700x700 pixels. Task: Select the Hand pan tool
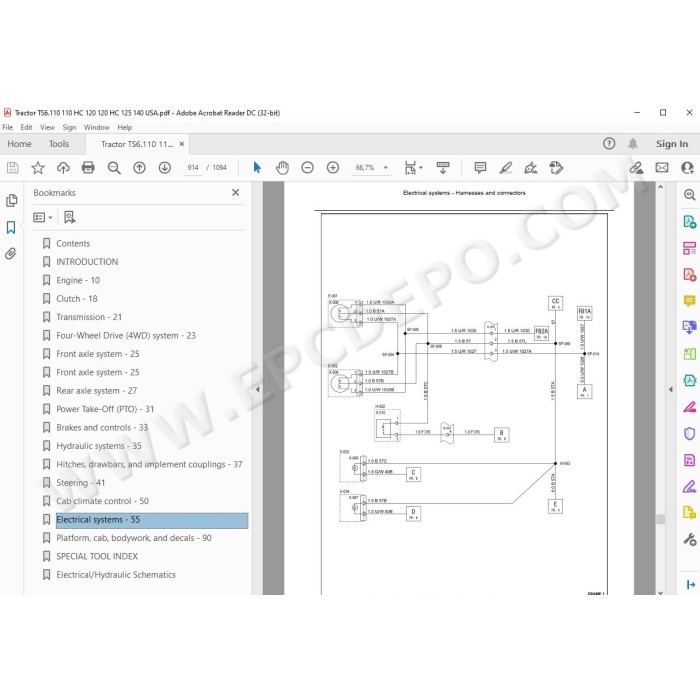282,168
